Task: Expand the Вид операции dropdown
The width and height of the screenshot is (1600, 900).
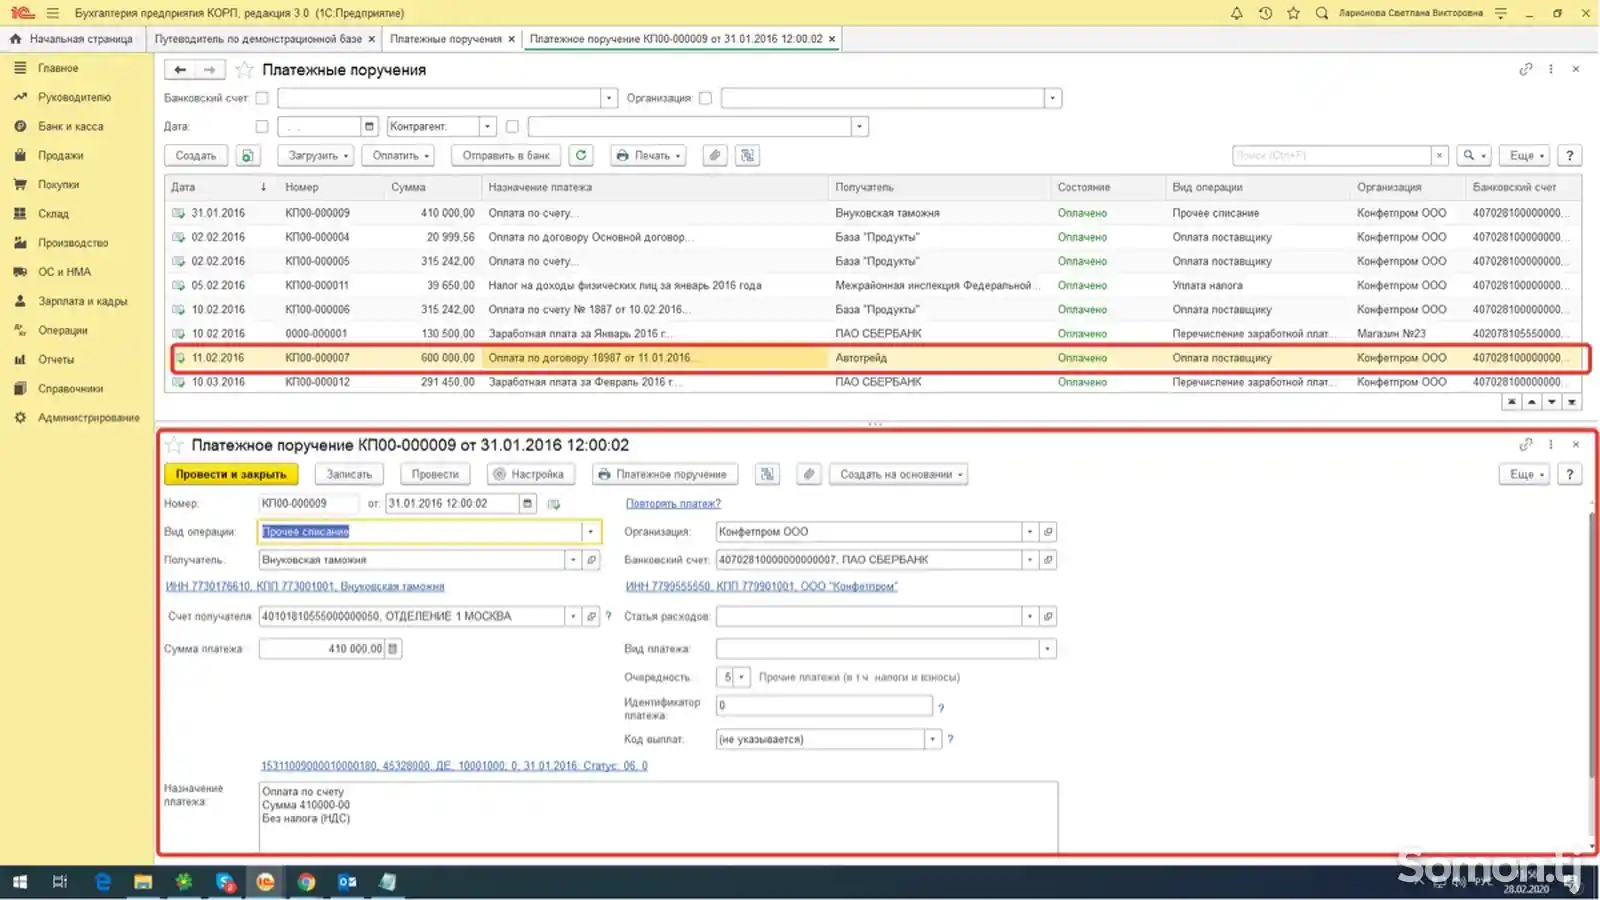Action: [590, 532]
